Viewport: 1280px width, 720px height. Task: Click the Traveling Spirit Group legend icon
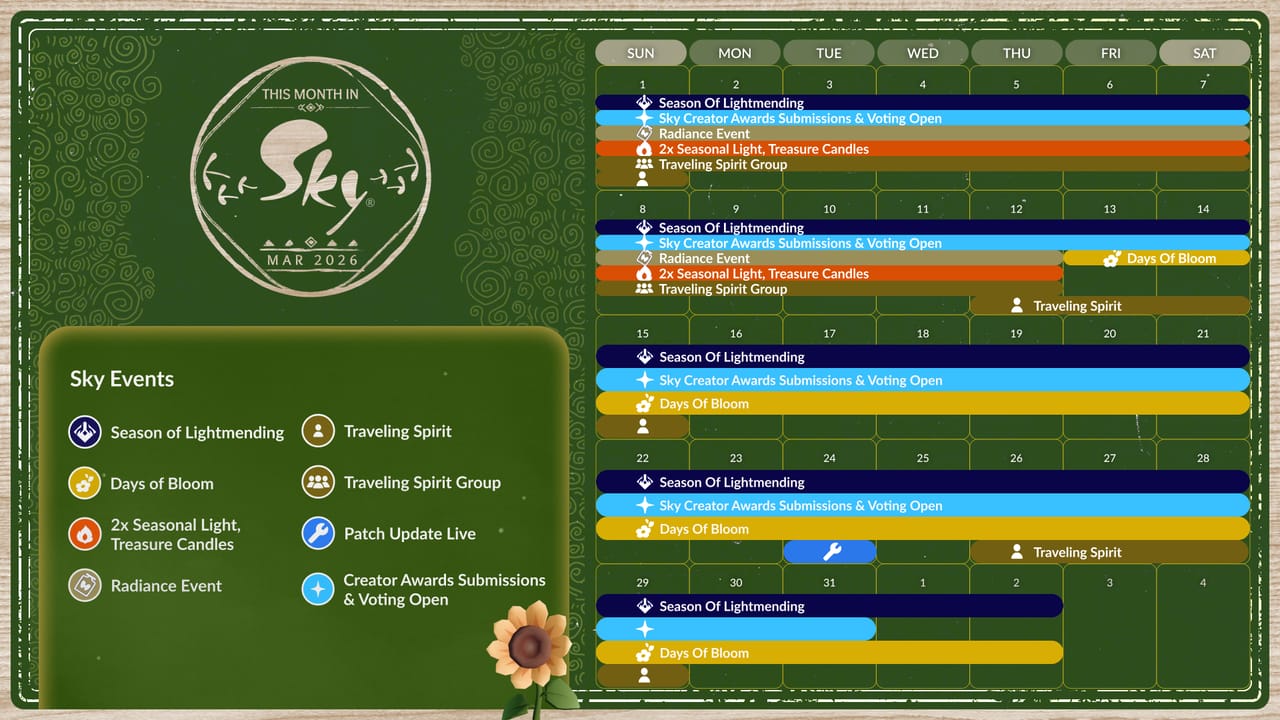tap(318, 482)
